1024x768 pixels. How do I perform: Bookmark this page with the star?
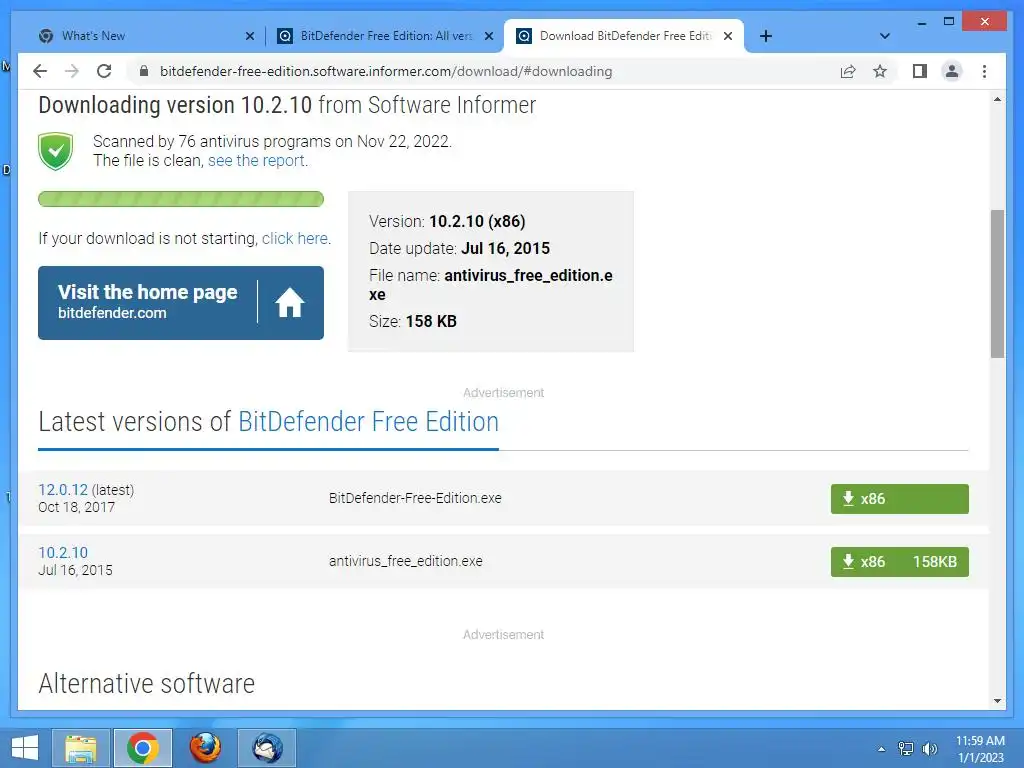[x=880, y=71]
